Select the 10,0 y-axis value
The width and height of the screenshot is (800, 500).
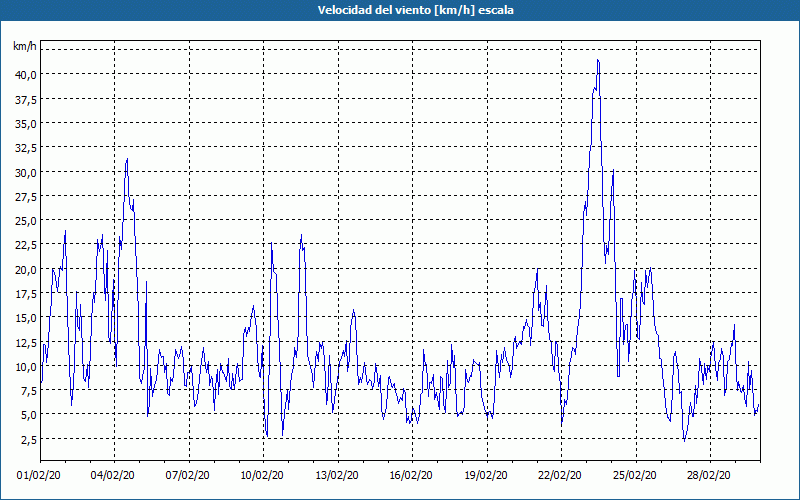click(26, 367)
